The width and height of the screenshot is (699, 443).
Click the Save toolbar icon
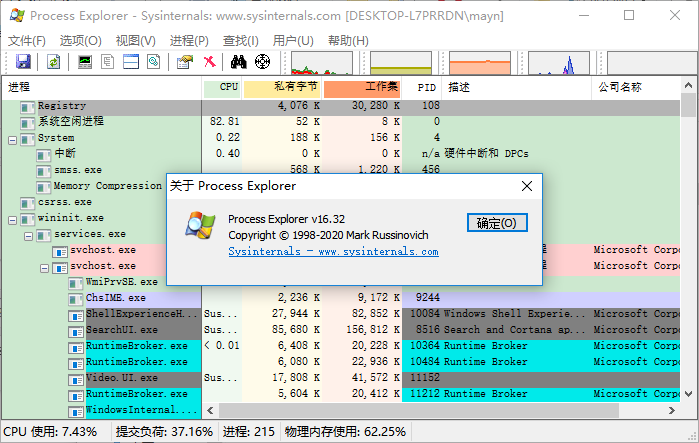[x=23, y=62]
